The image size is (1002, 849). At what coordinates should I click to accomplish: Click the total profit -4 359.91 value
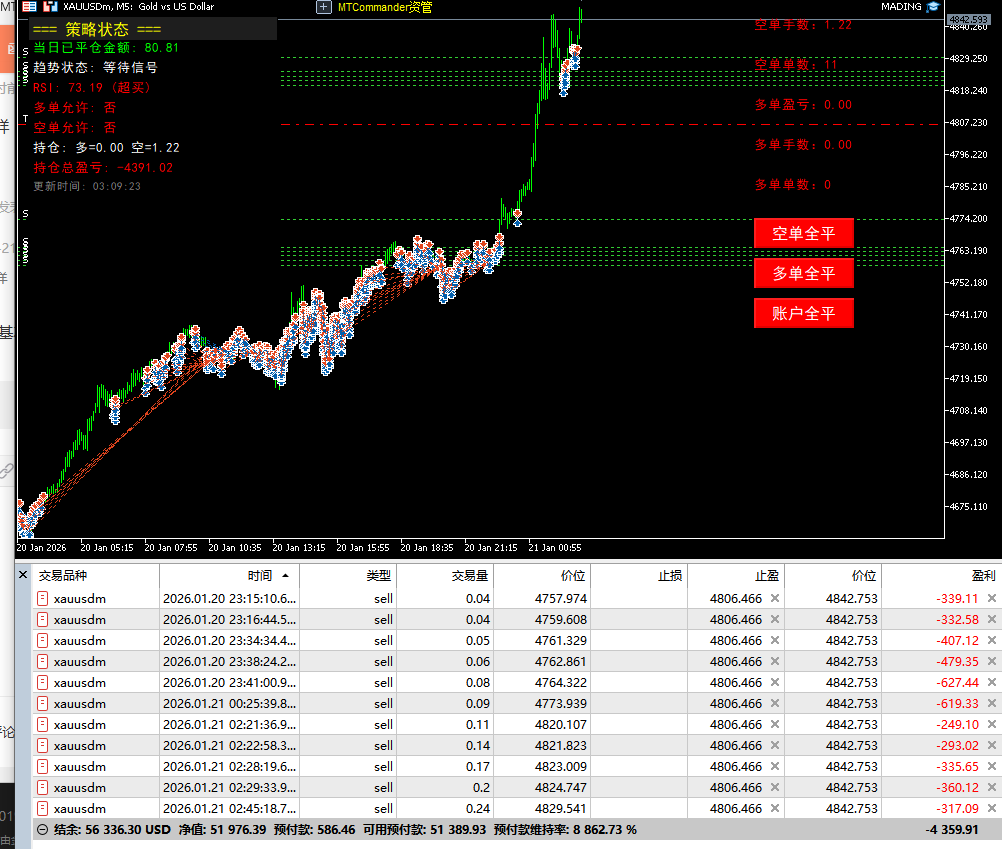(x=952, y=830)
